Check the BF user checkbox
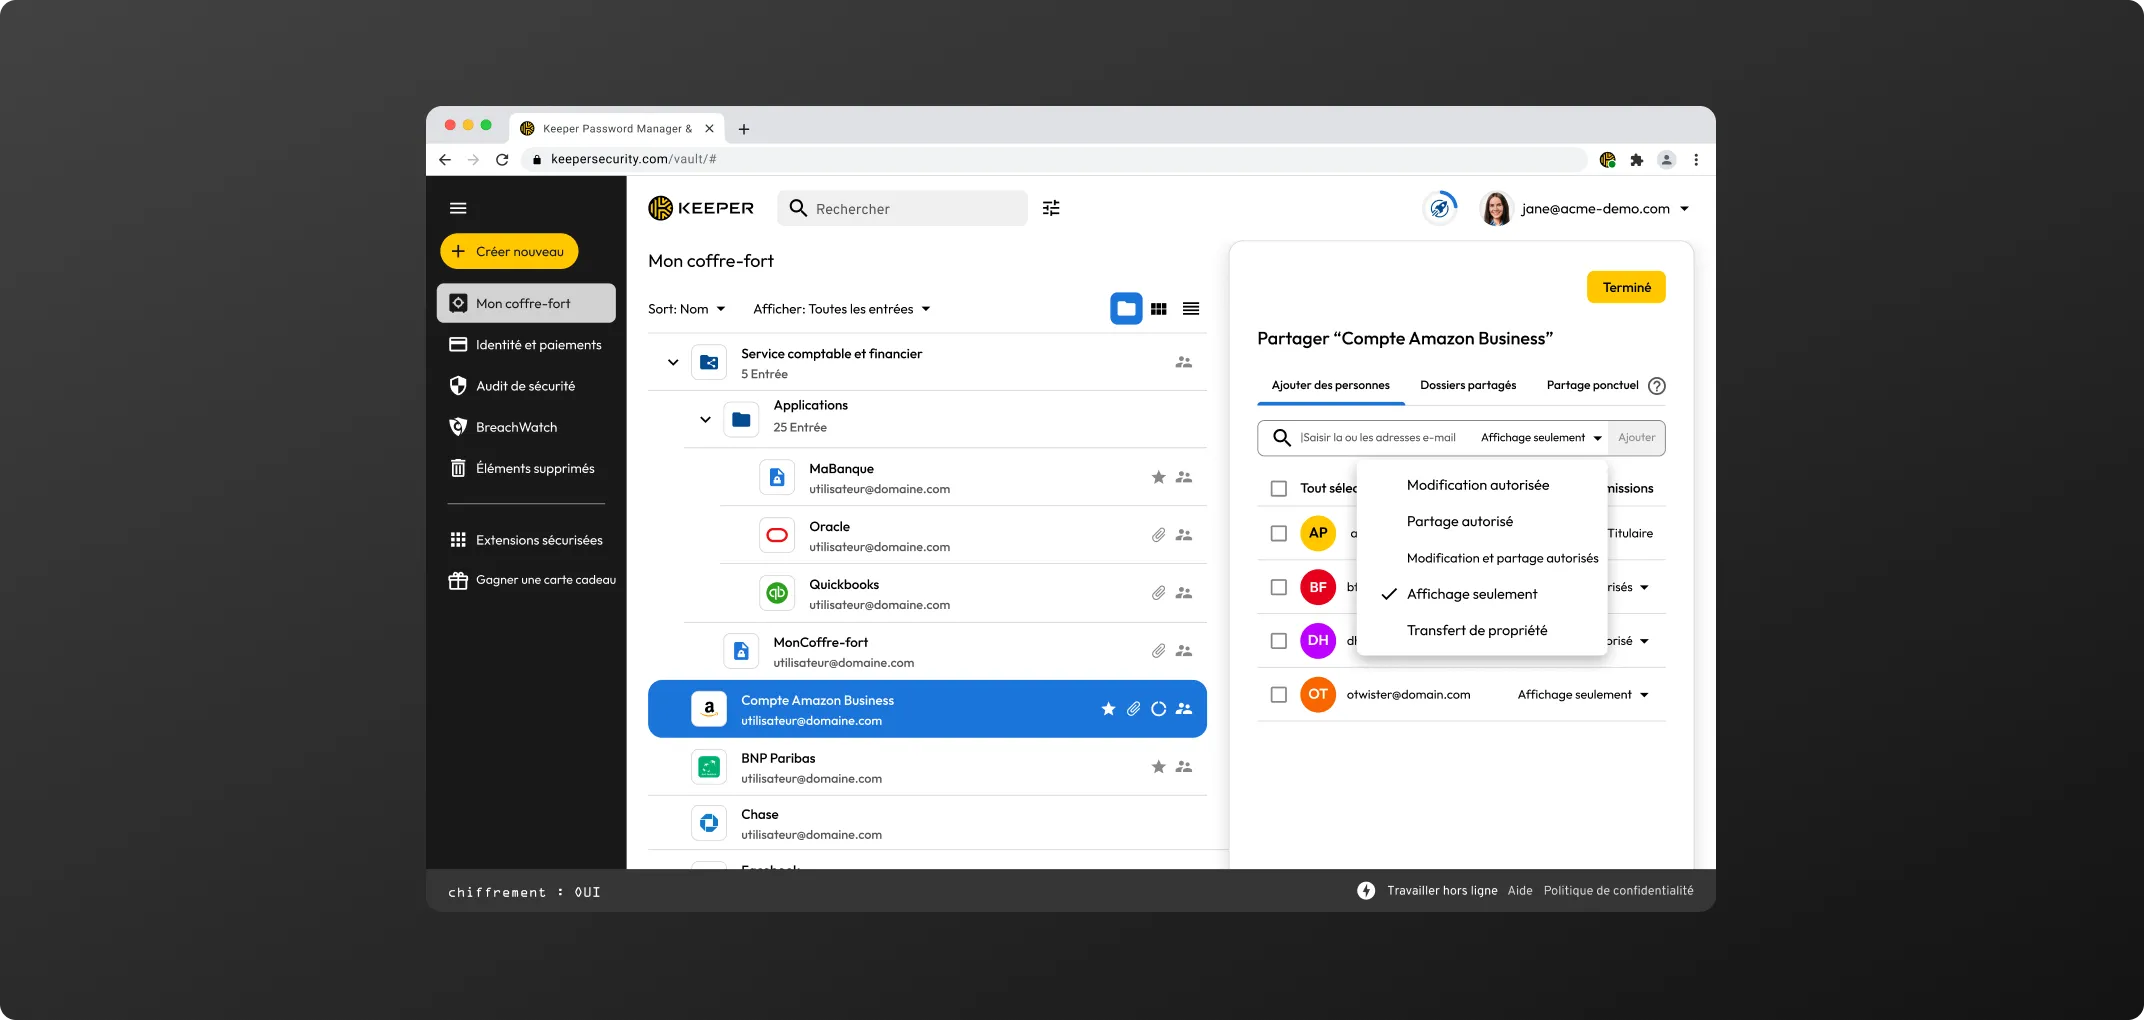 click(x=1279, y=587)
